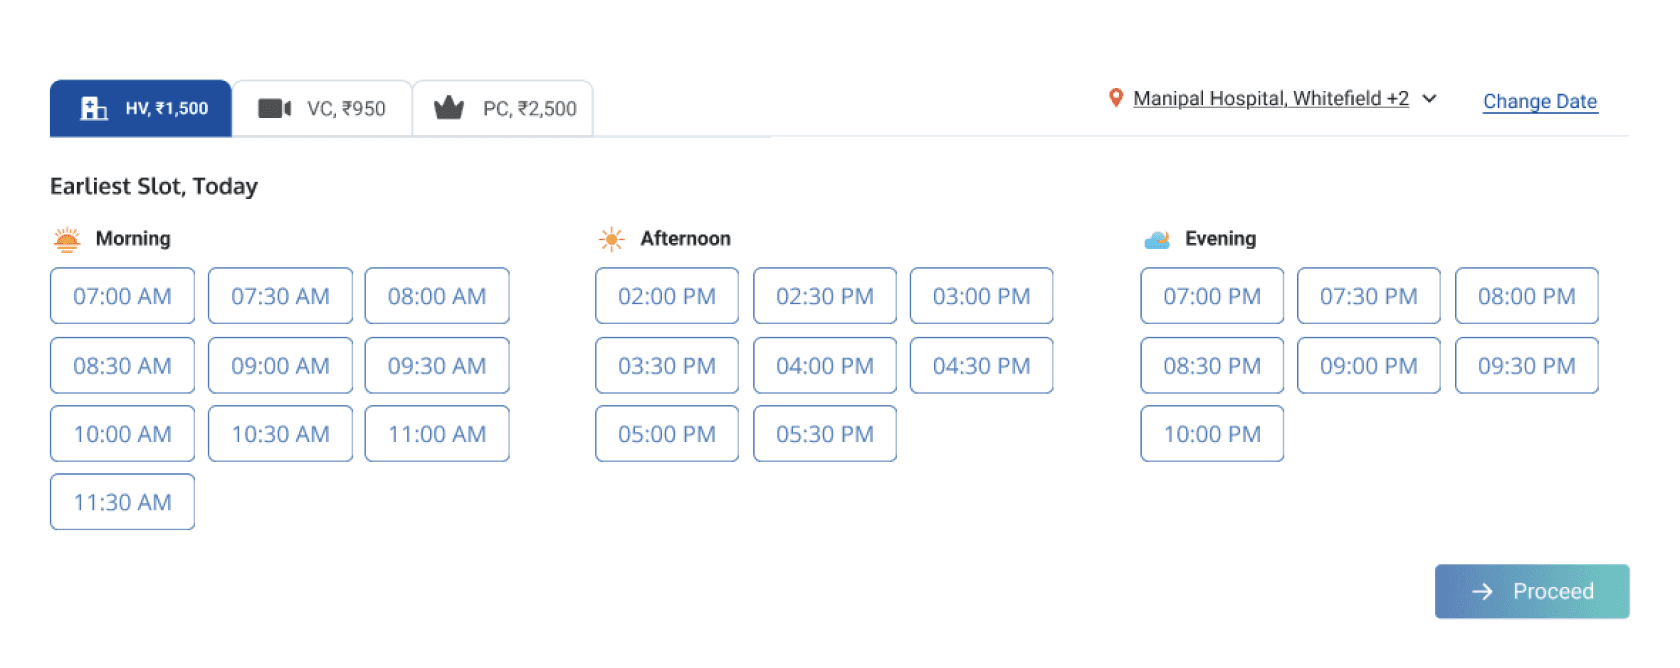Select the 07:00 AM morning slot
The height and width of the screenshot is (668, 1680).
122,296
